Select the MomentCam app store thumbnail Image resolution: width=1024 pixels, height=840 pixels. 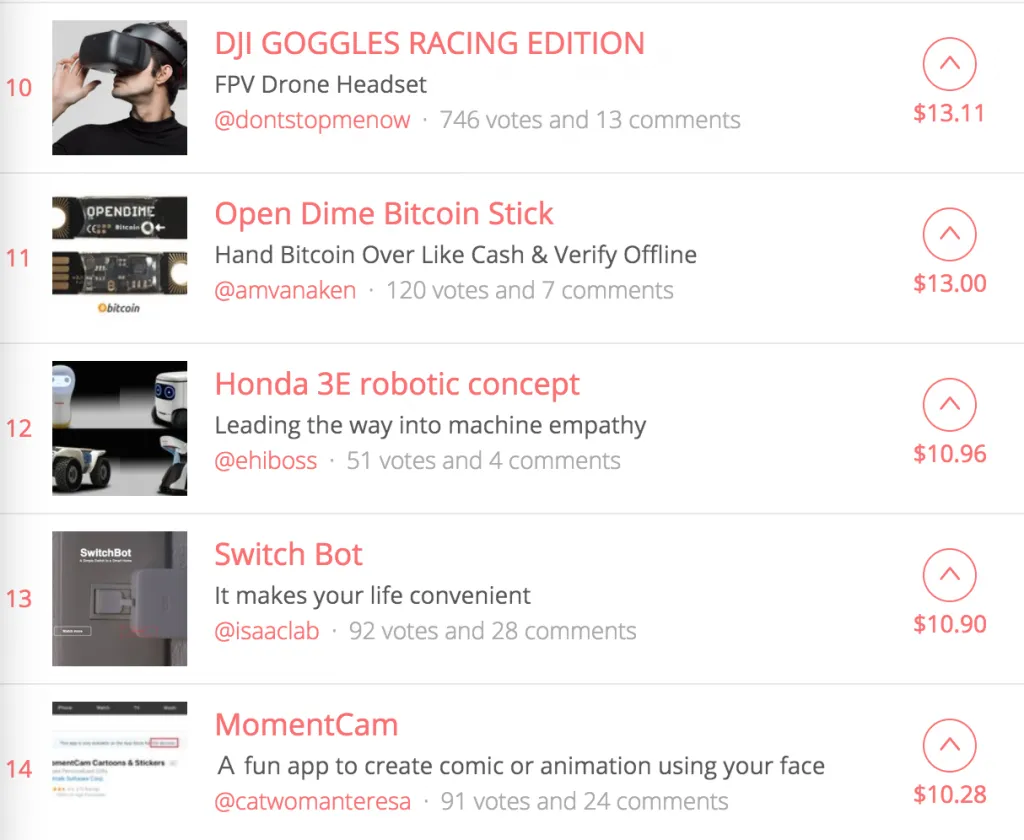click(120, 750)
